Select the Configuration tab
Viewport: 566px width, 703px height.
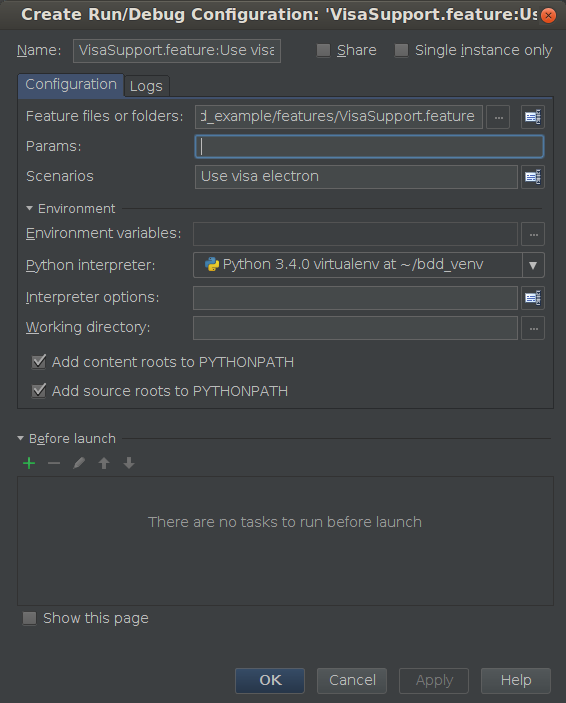71,85
